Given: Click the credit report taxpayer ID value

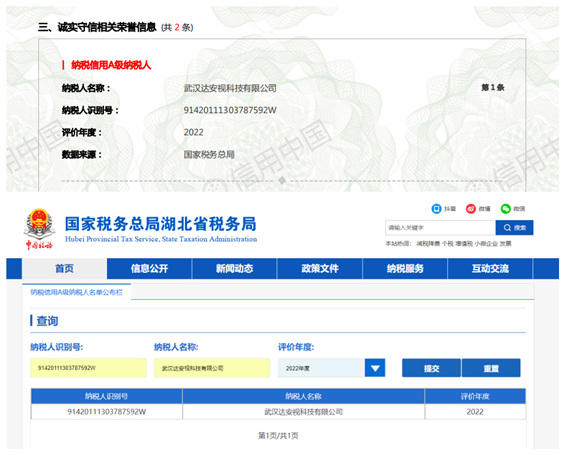Looking at the screenshot, I should click(230, 110).
